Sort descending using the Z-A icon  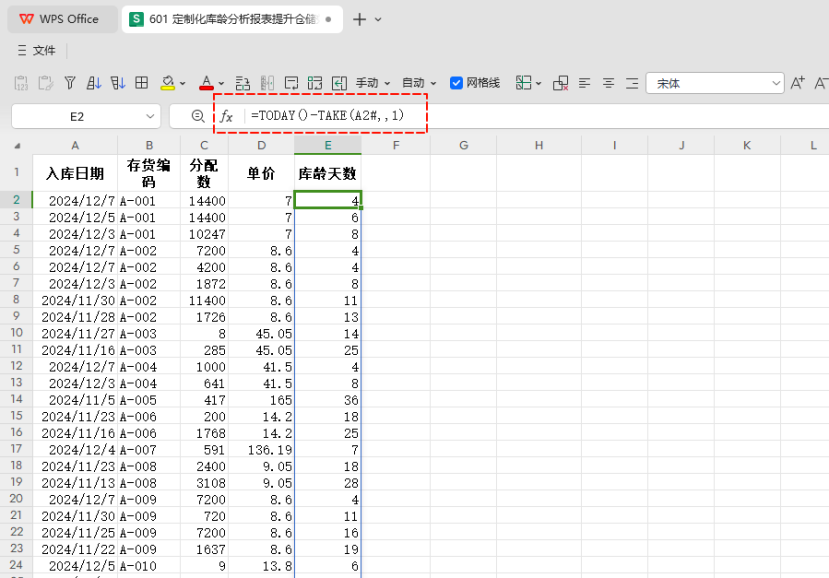118,83
